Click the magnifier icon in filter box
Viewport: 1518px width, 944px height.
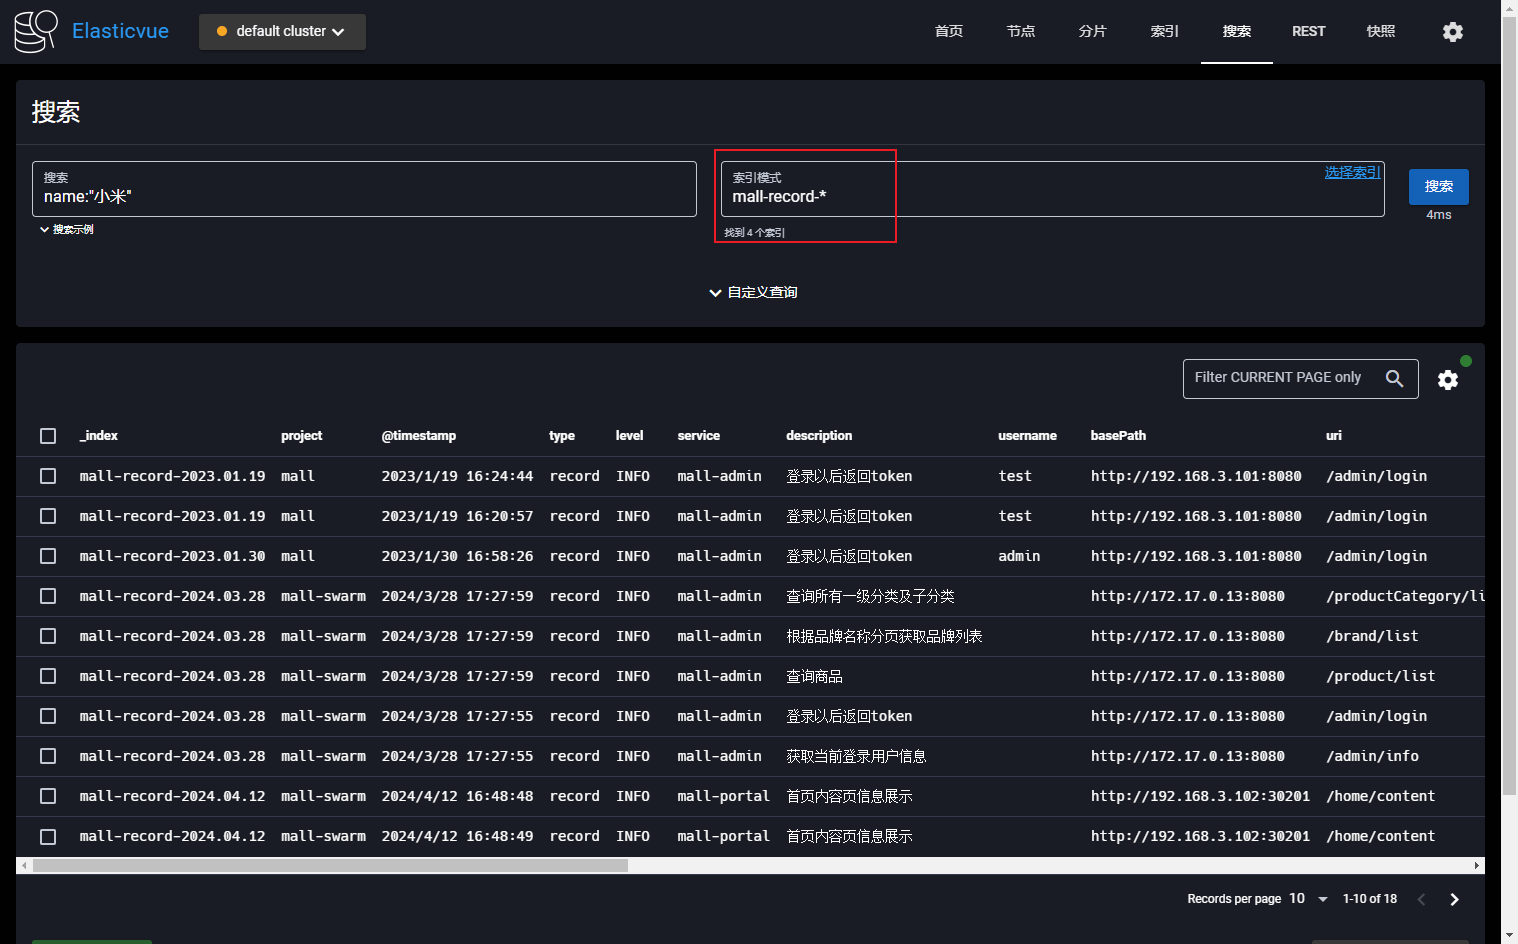(1394, 378)
